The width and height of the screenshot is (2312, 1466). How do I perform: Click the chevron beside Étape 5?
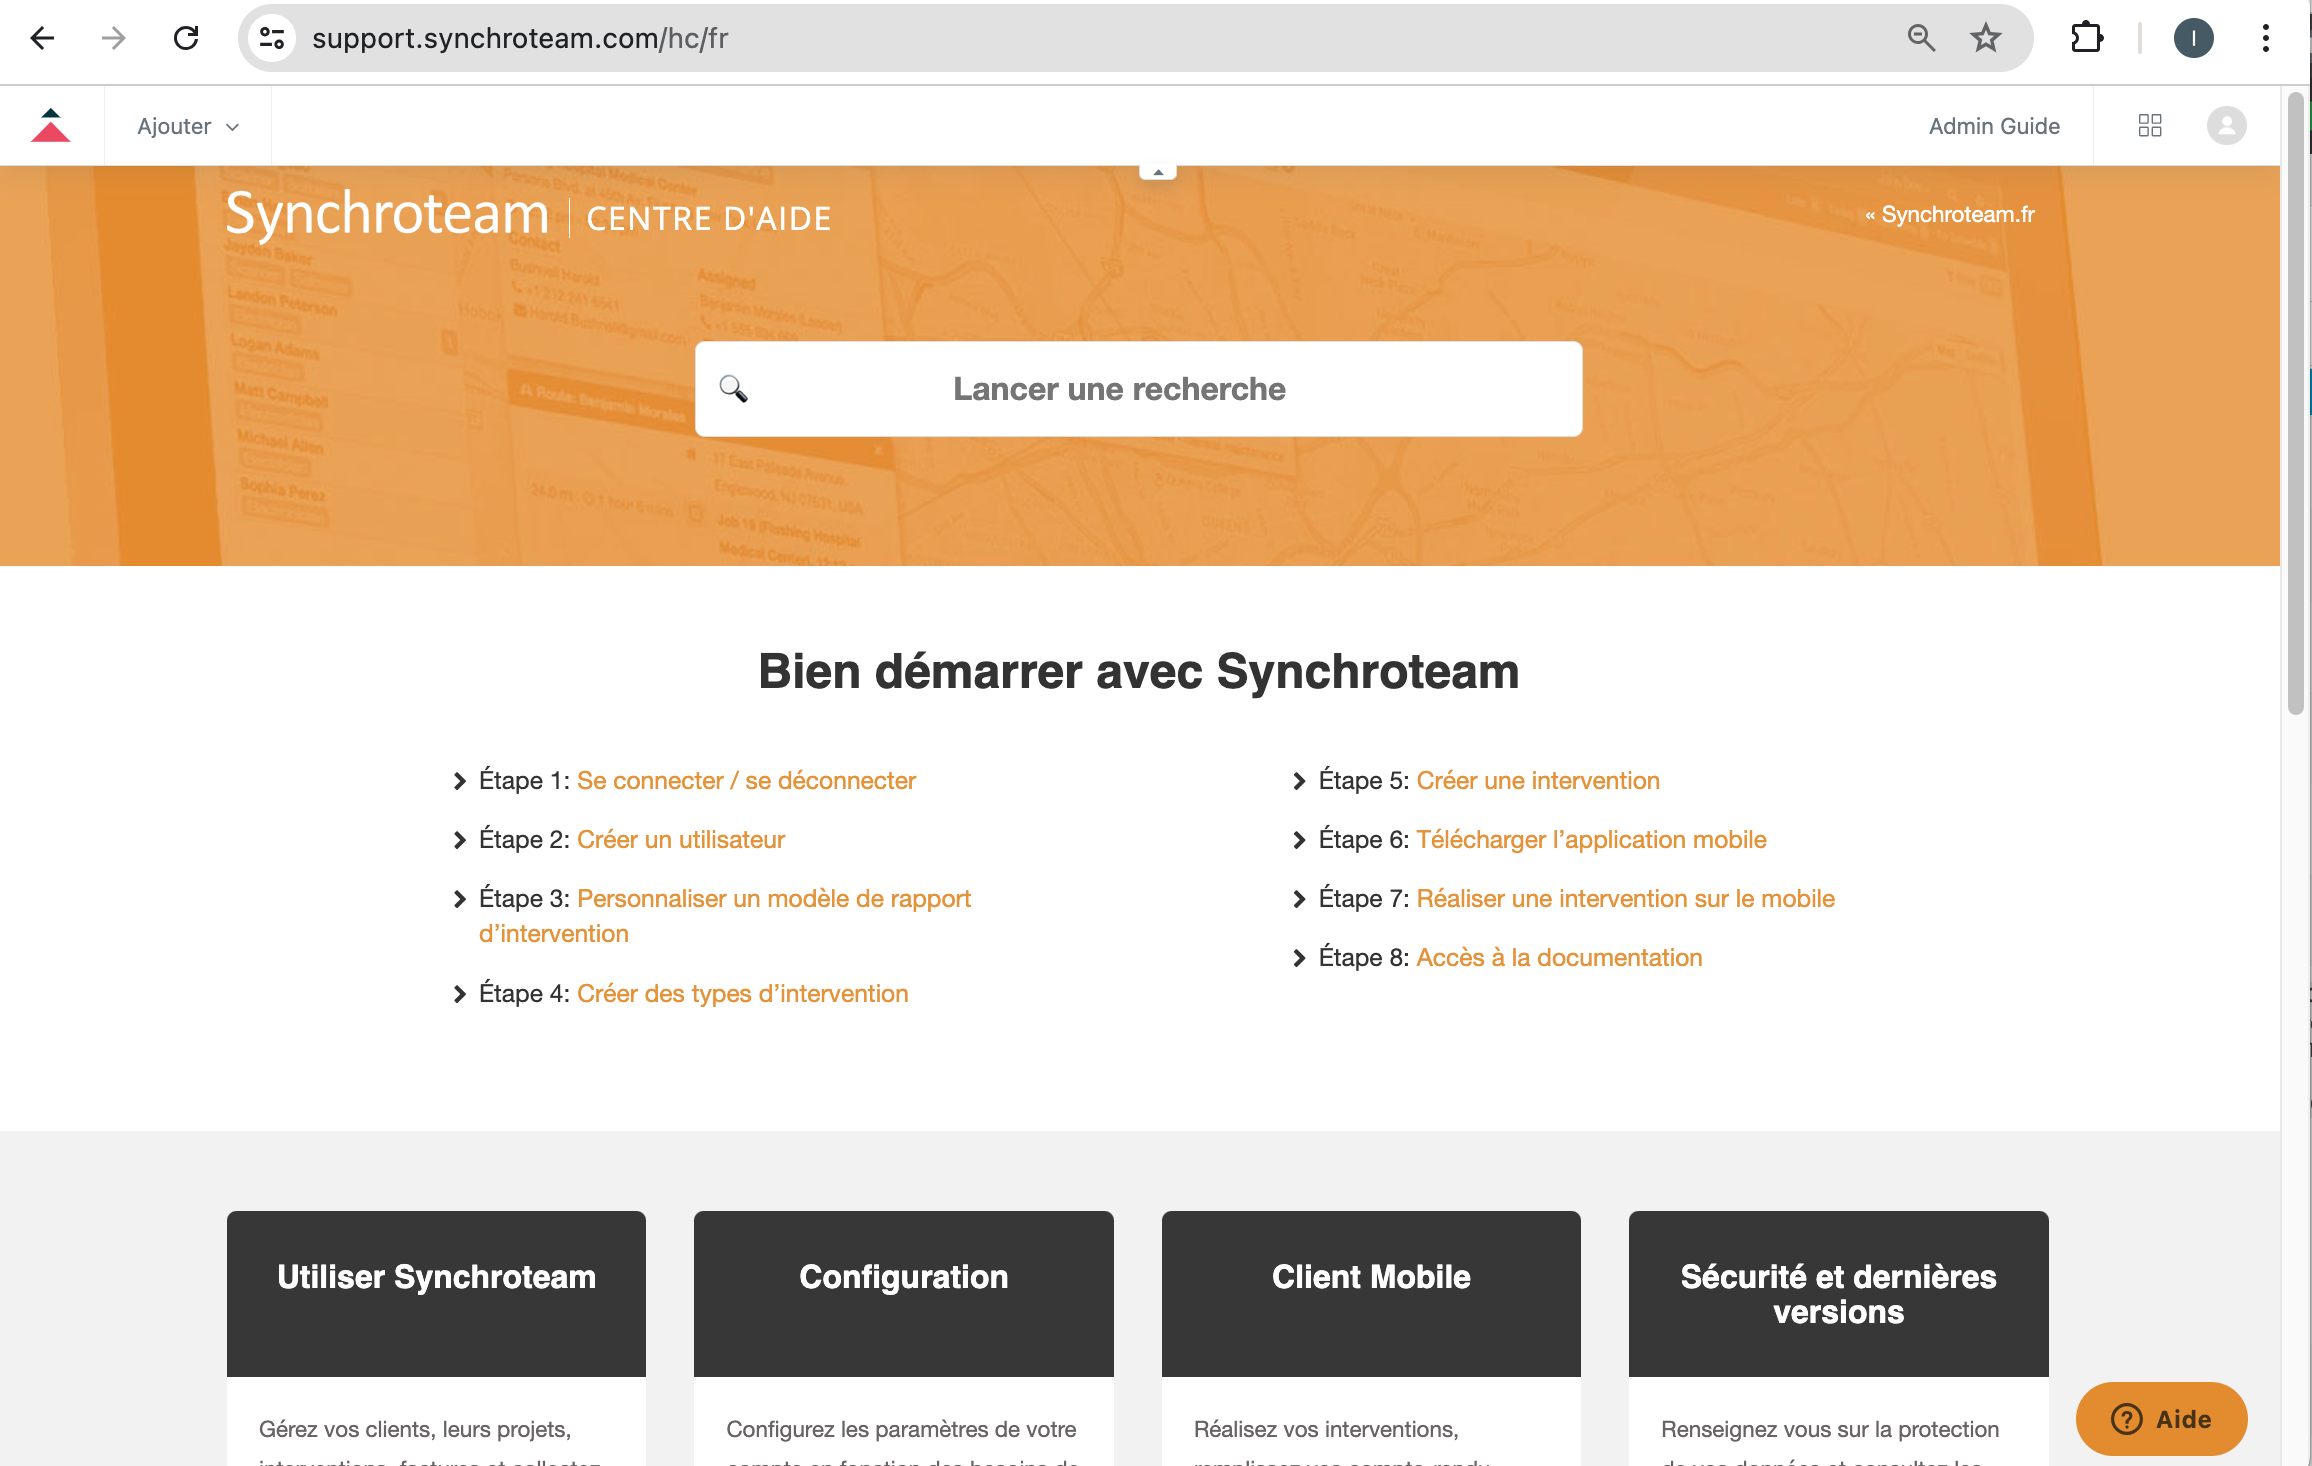(x=1300, y=781)
